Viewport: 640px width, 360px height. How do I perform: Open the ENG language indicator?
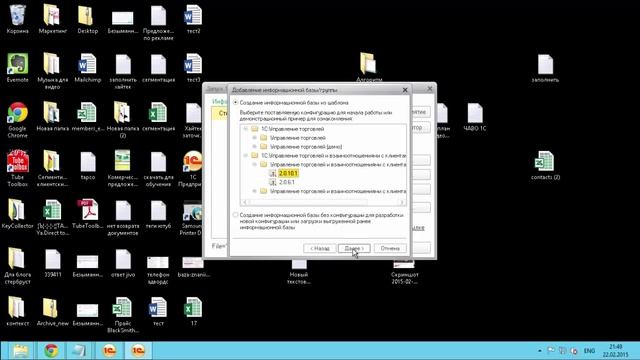click(589, 351)
